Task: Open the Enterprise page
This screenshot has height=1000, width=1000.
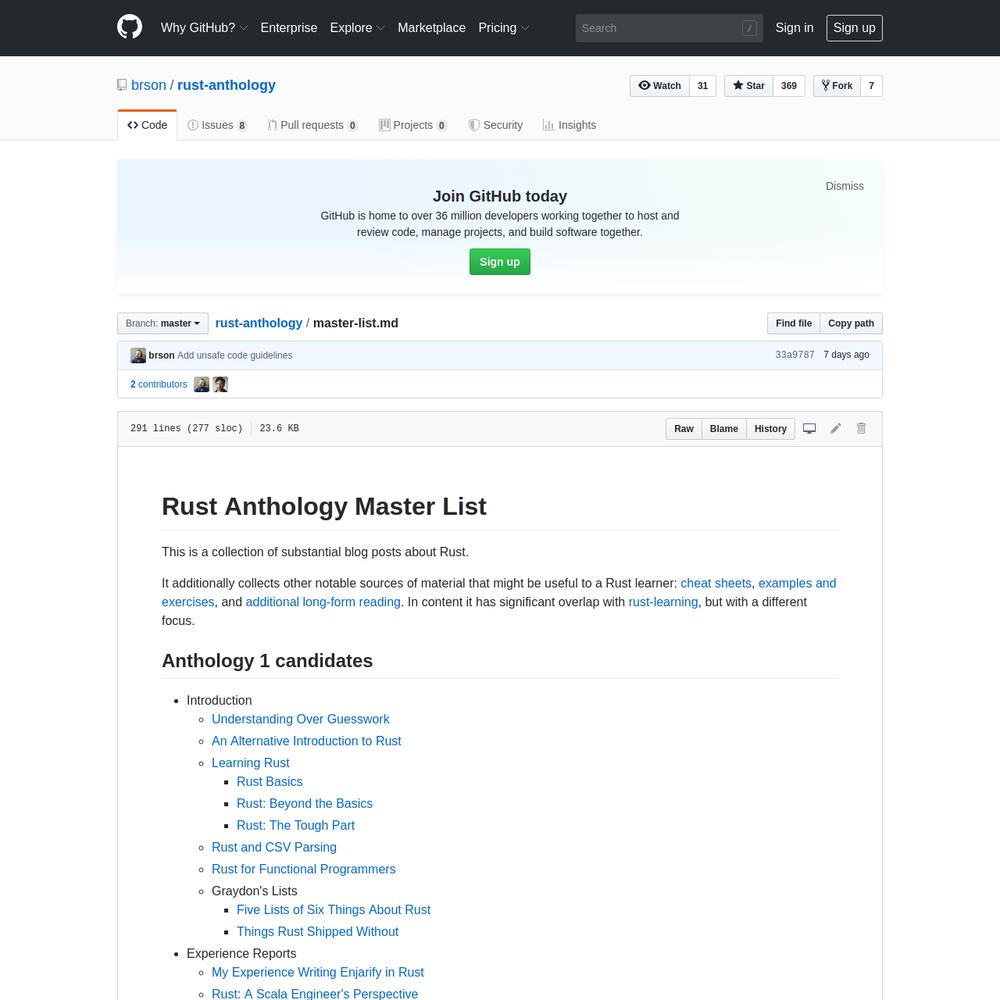Action: coord(289,27)
